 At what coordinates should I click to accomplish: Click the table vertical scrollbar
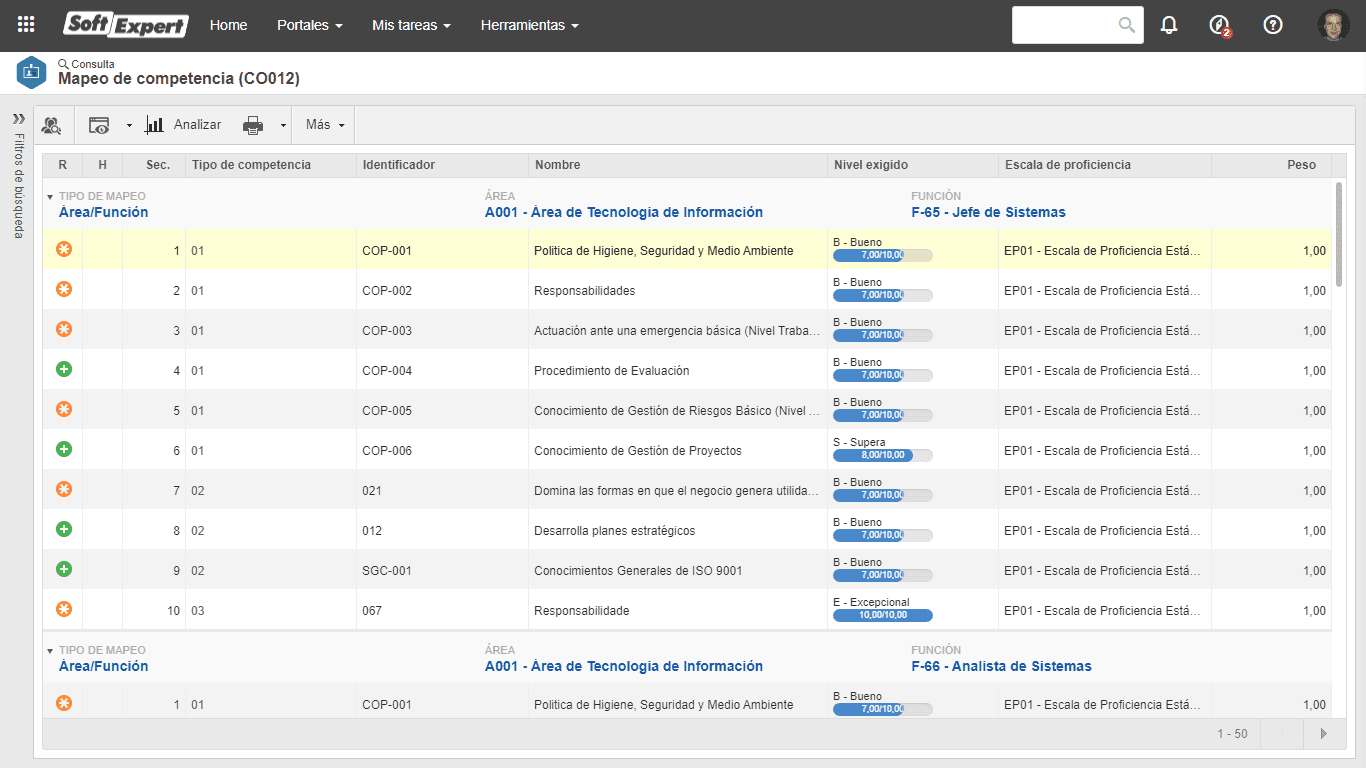click(1339, 234)
